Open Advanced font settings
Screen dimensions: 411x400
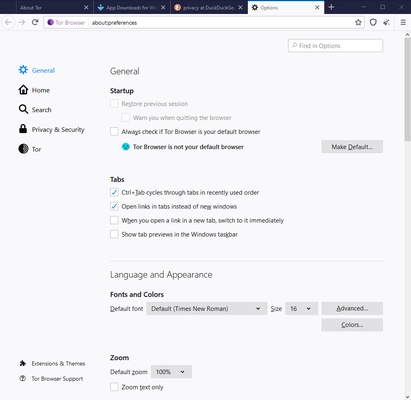(x=352, y=308)
